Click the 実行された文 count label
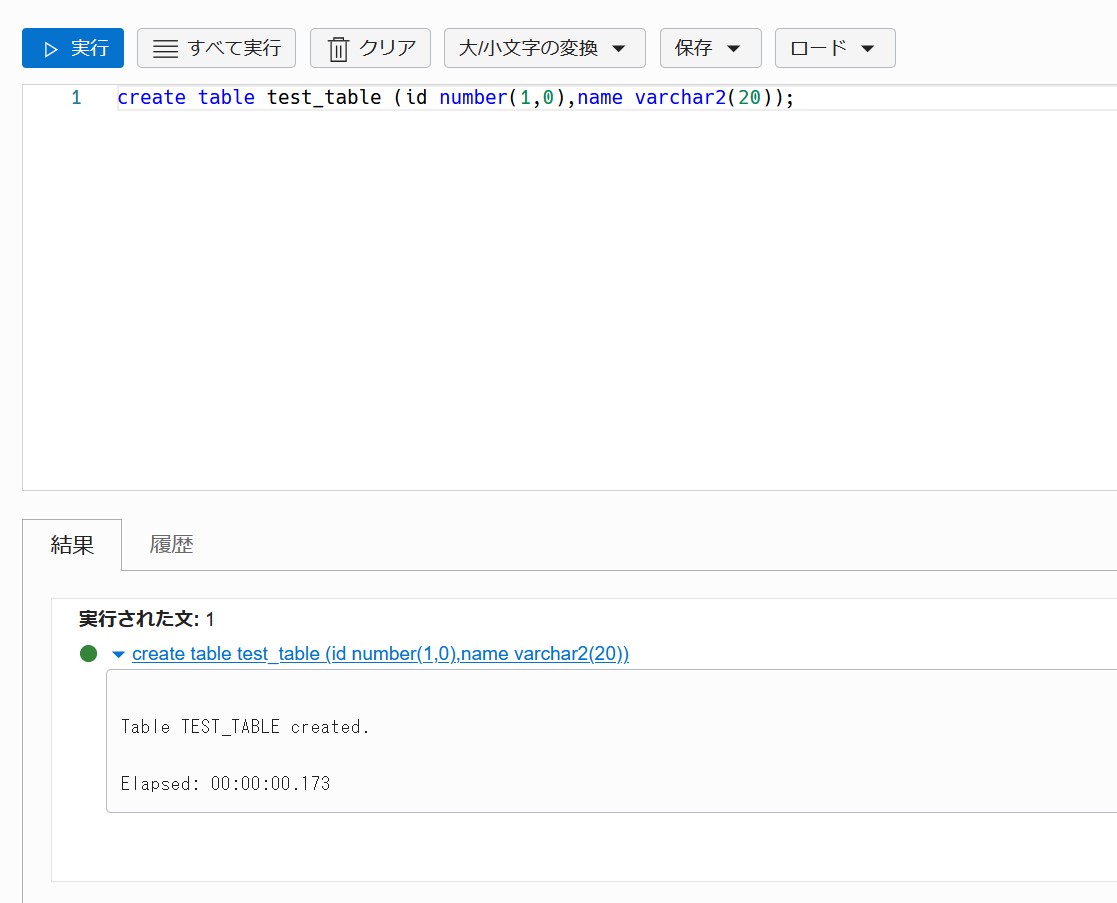 click(x=146, y=619)
